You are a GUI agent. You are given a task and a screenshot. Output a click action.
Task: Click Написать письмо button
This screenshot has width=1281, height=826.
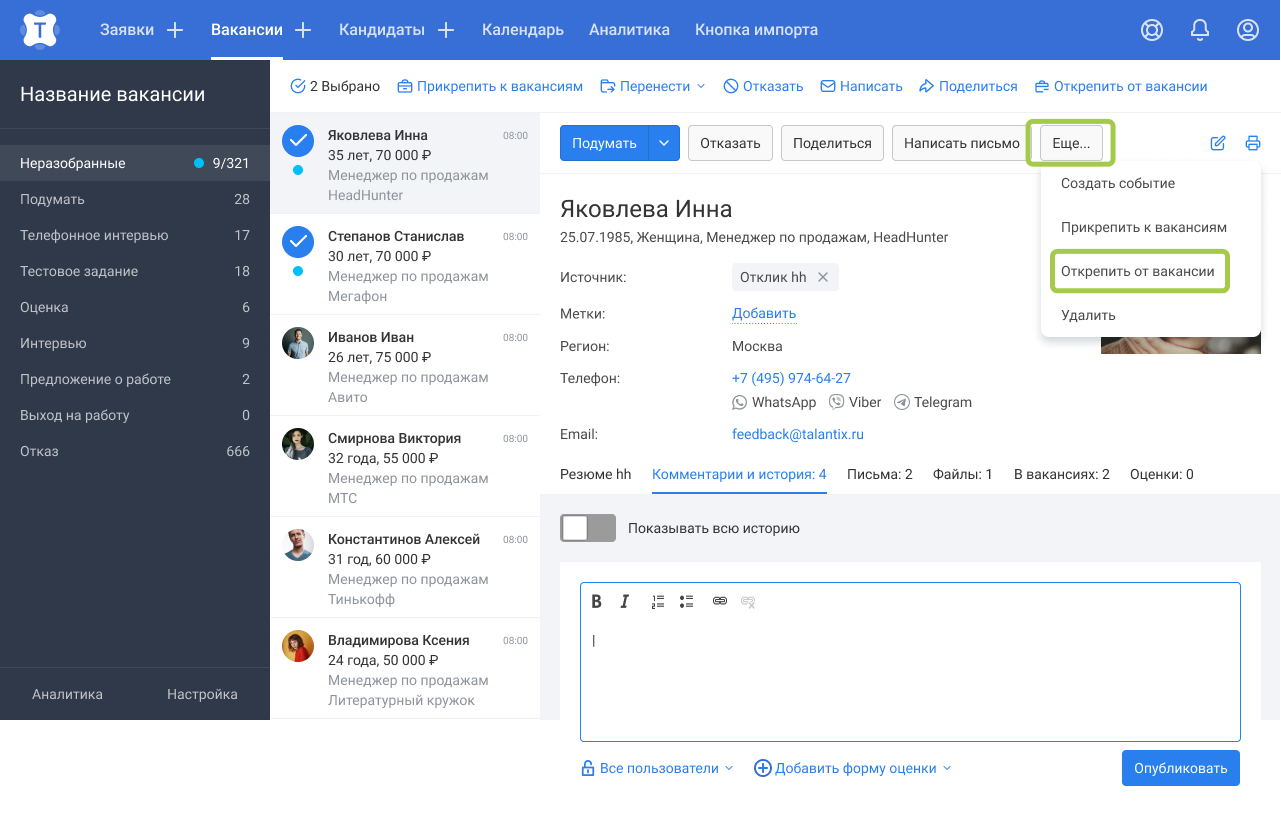point(962,143)
